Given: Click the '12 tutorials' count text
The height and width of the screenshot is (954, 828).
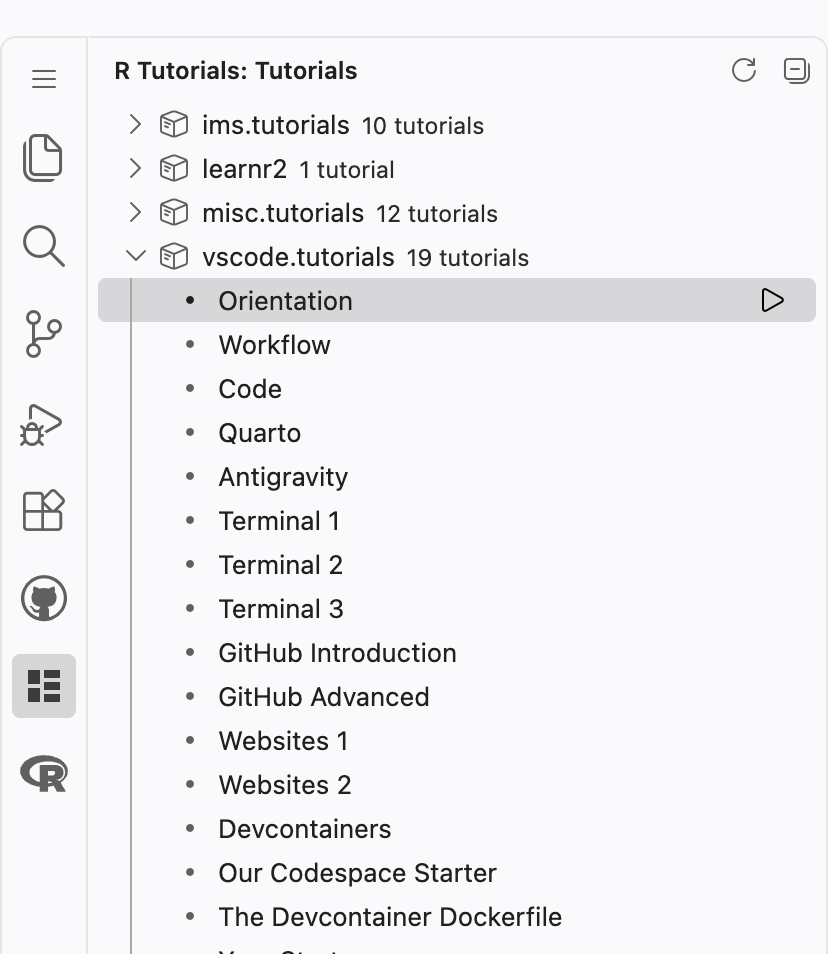Looking at the screenshot, I should [x=437, y=214].
